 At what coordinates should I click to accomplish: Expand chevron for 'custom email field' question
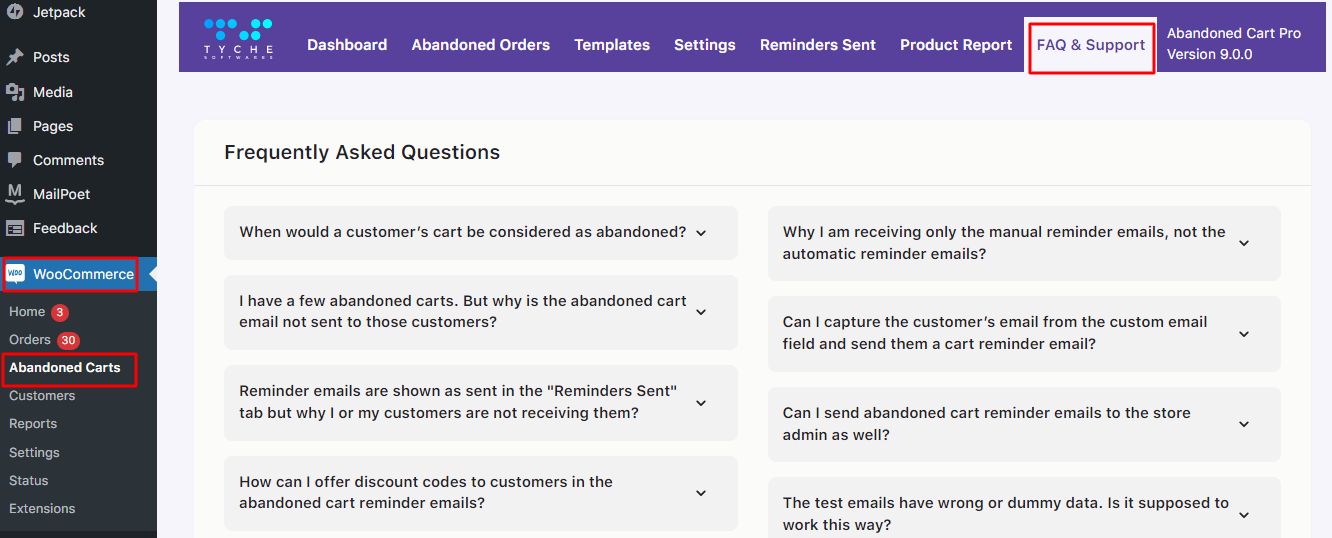[x=1244, y=334]
